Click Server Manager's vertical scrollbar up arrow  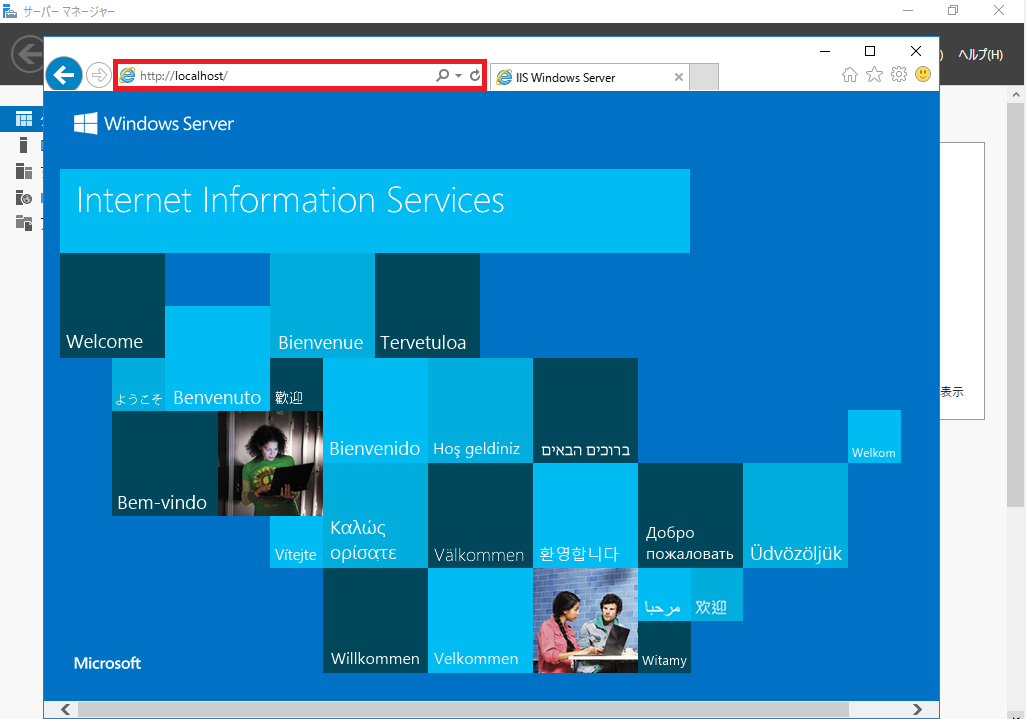(1016, 94)
